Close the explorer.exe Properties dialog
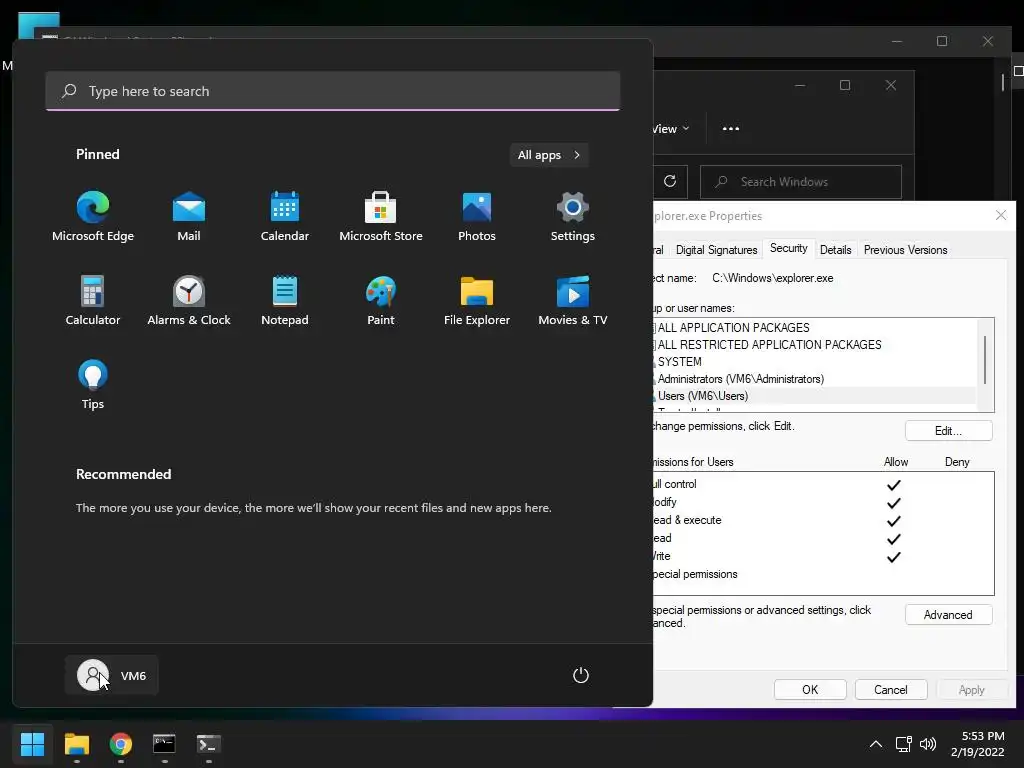This screenshot has width=1024, height=768. click(1000, 215)
